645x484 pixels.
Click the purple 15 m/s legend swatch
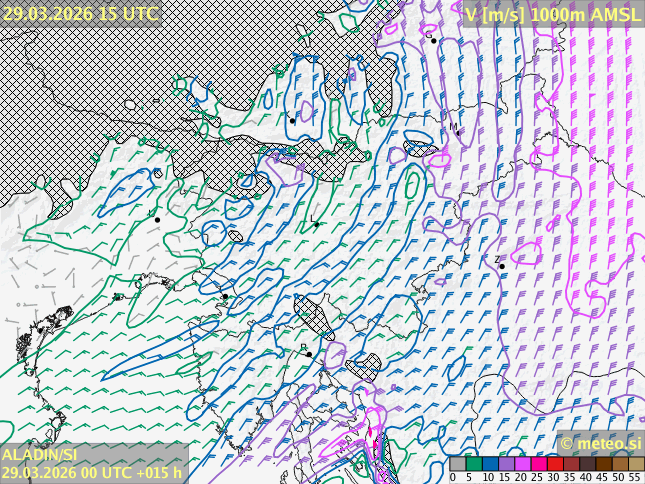506,464
